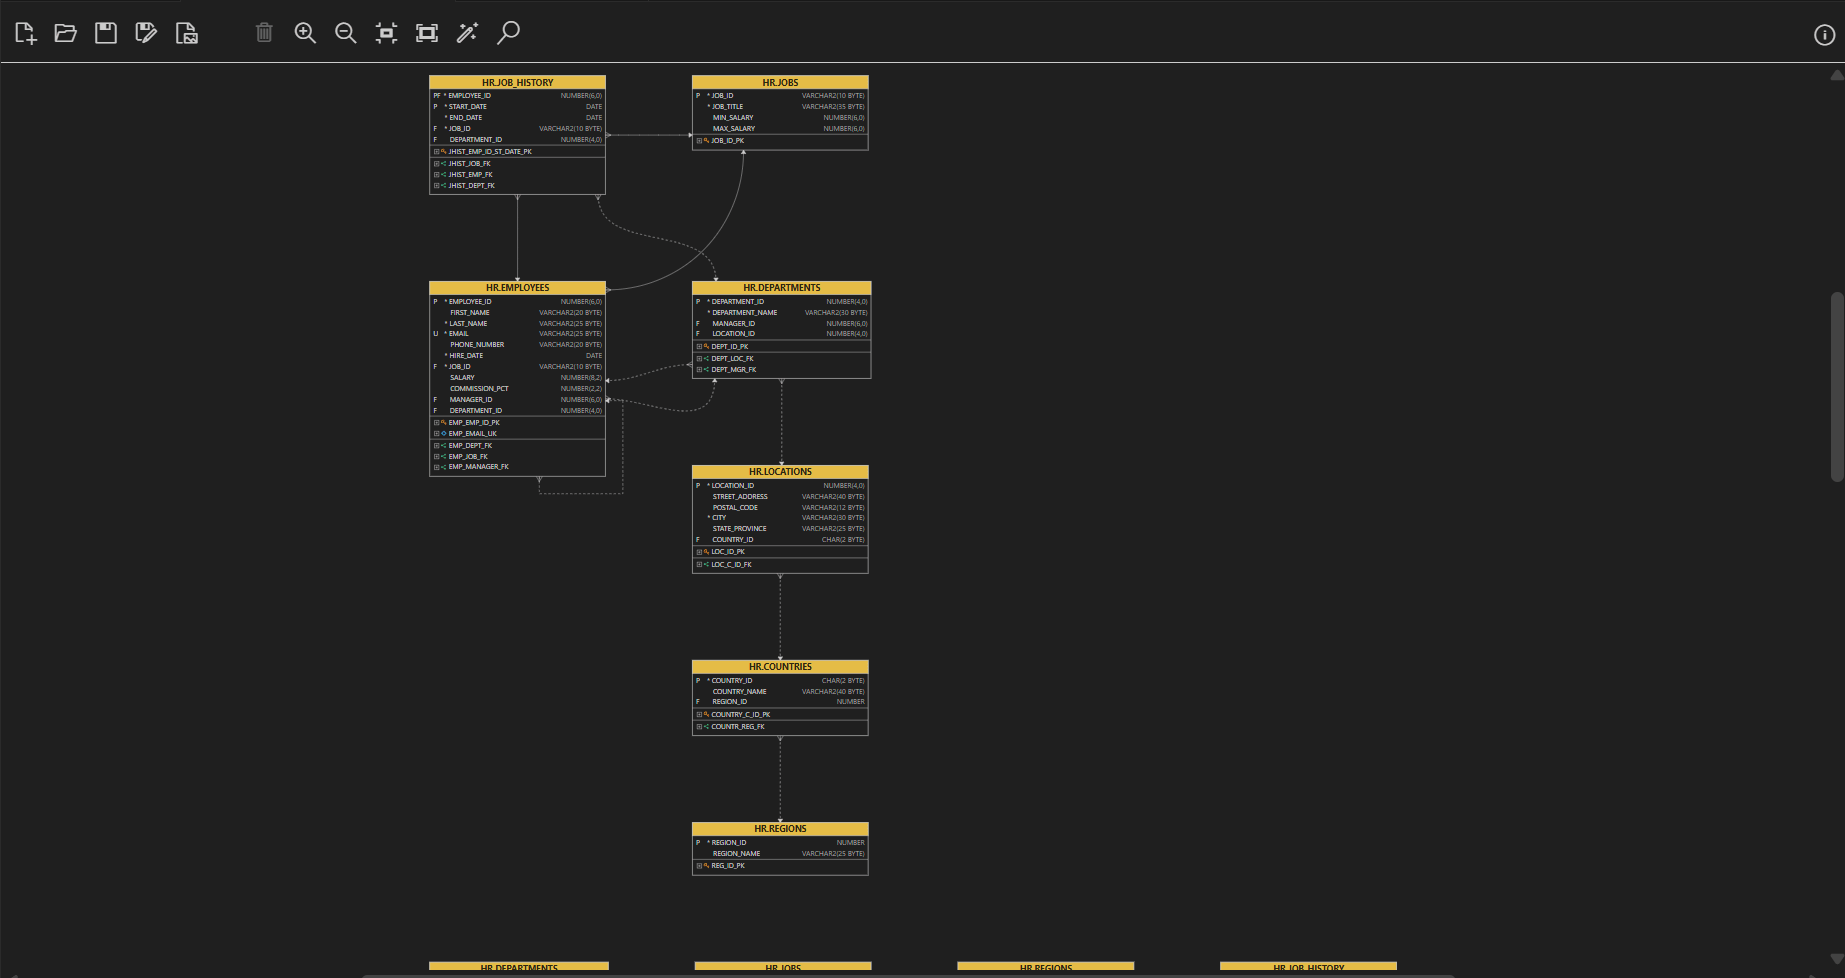1845x978 pixels.
Task: Open Save As to rename the diagram
Action: (x=146, y=32)
